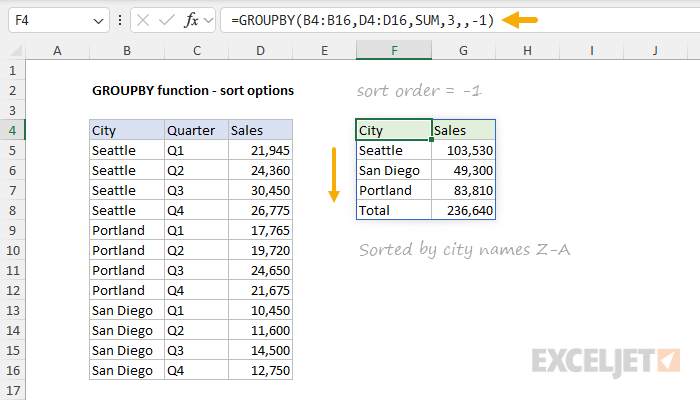Select column J header

coord(655,50)
